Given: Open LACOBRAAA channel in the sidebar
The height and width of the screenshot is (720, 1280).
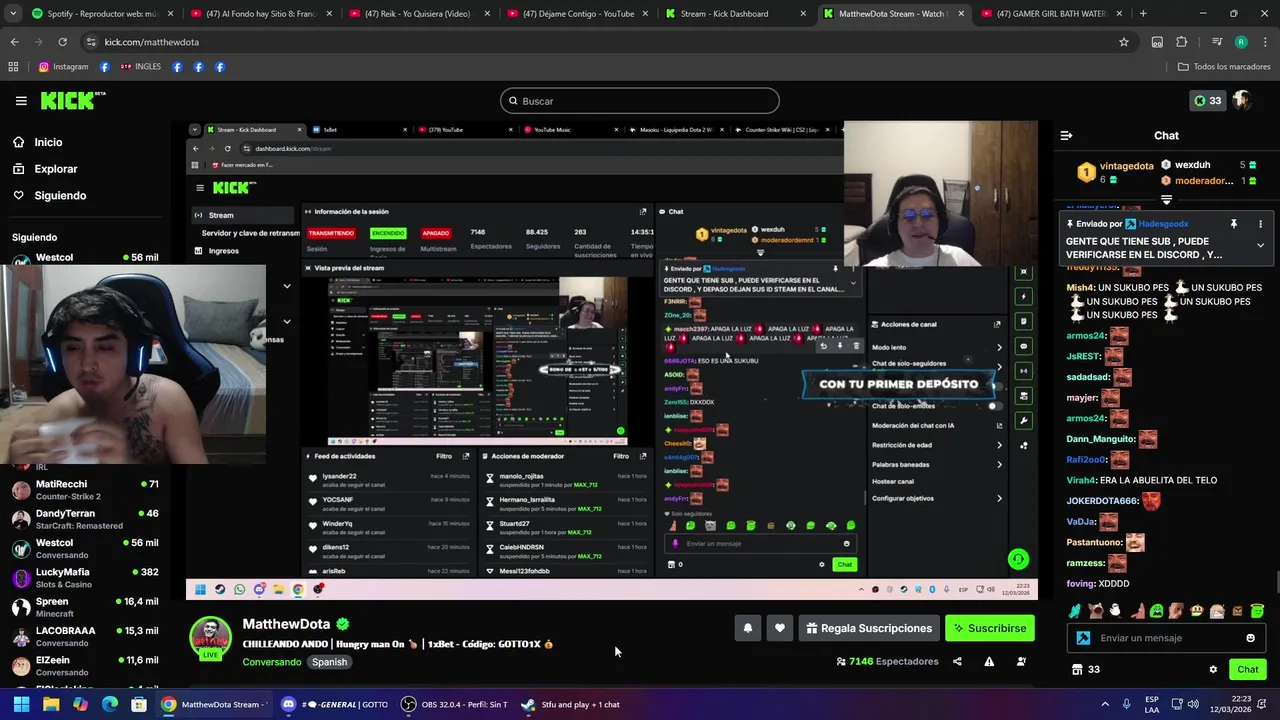Looking at the screenshot, I should click(84, 636).
